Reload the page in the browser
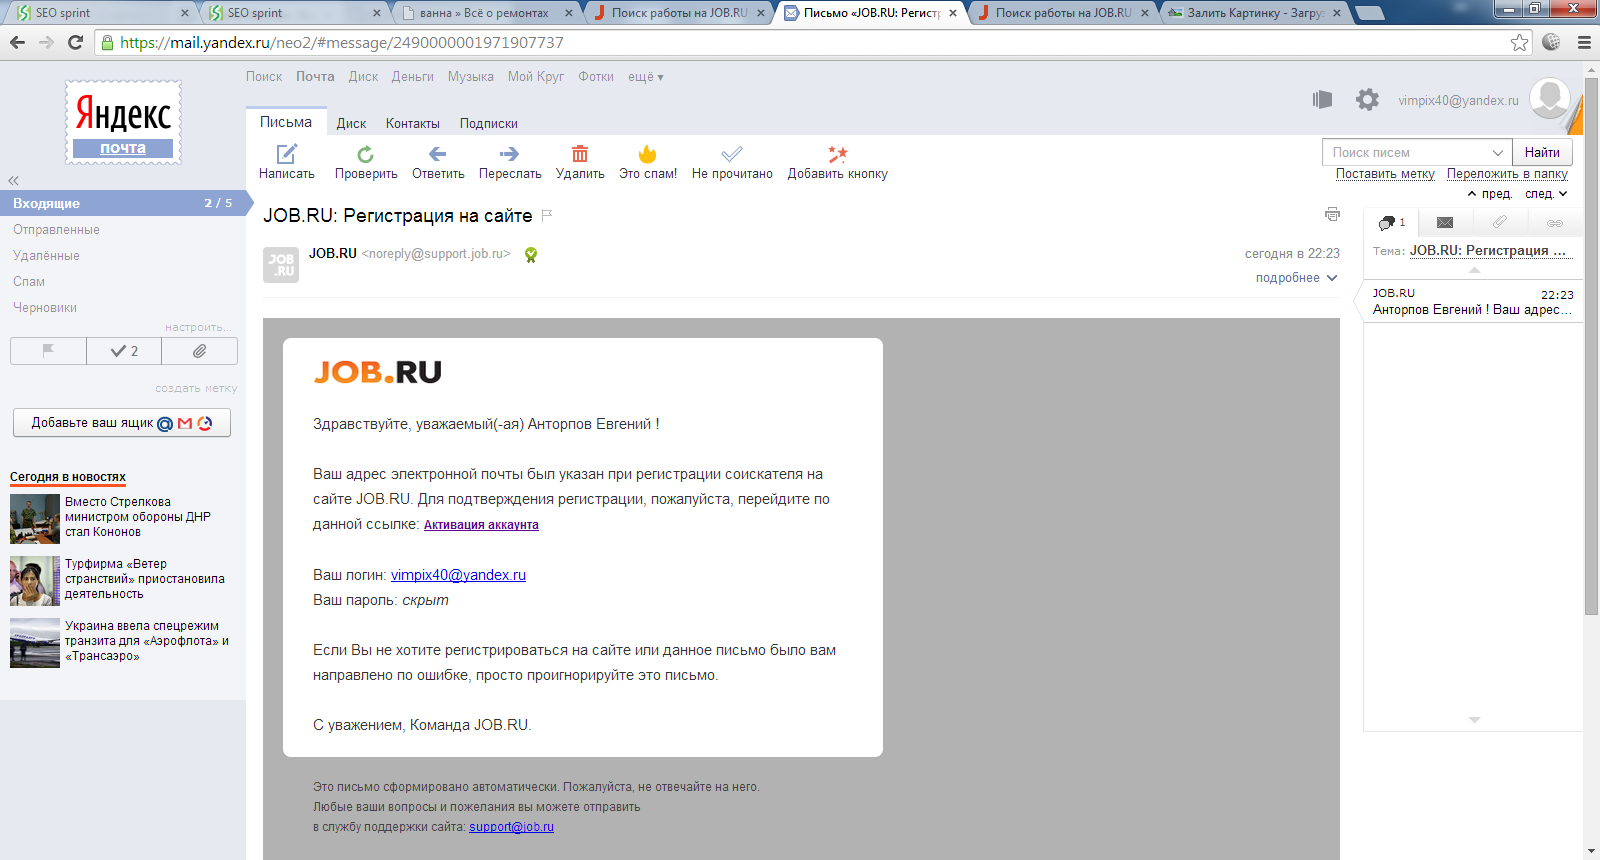This screenshot has height=860, width=1600. [75, 42]
